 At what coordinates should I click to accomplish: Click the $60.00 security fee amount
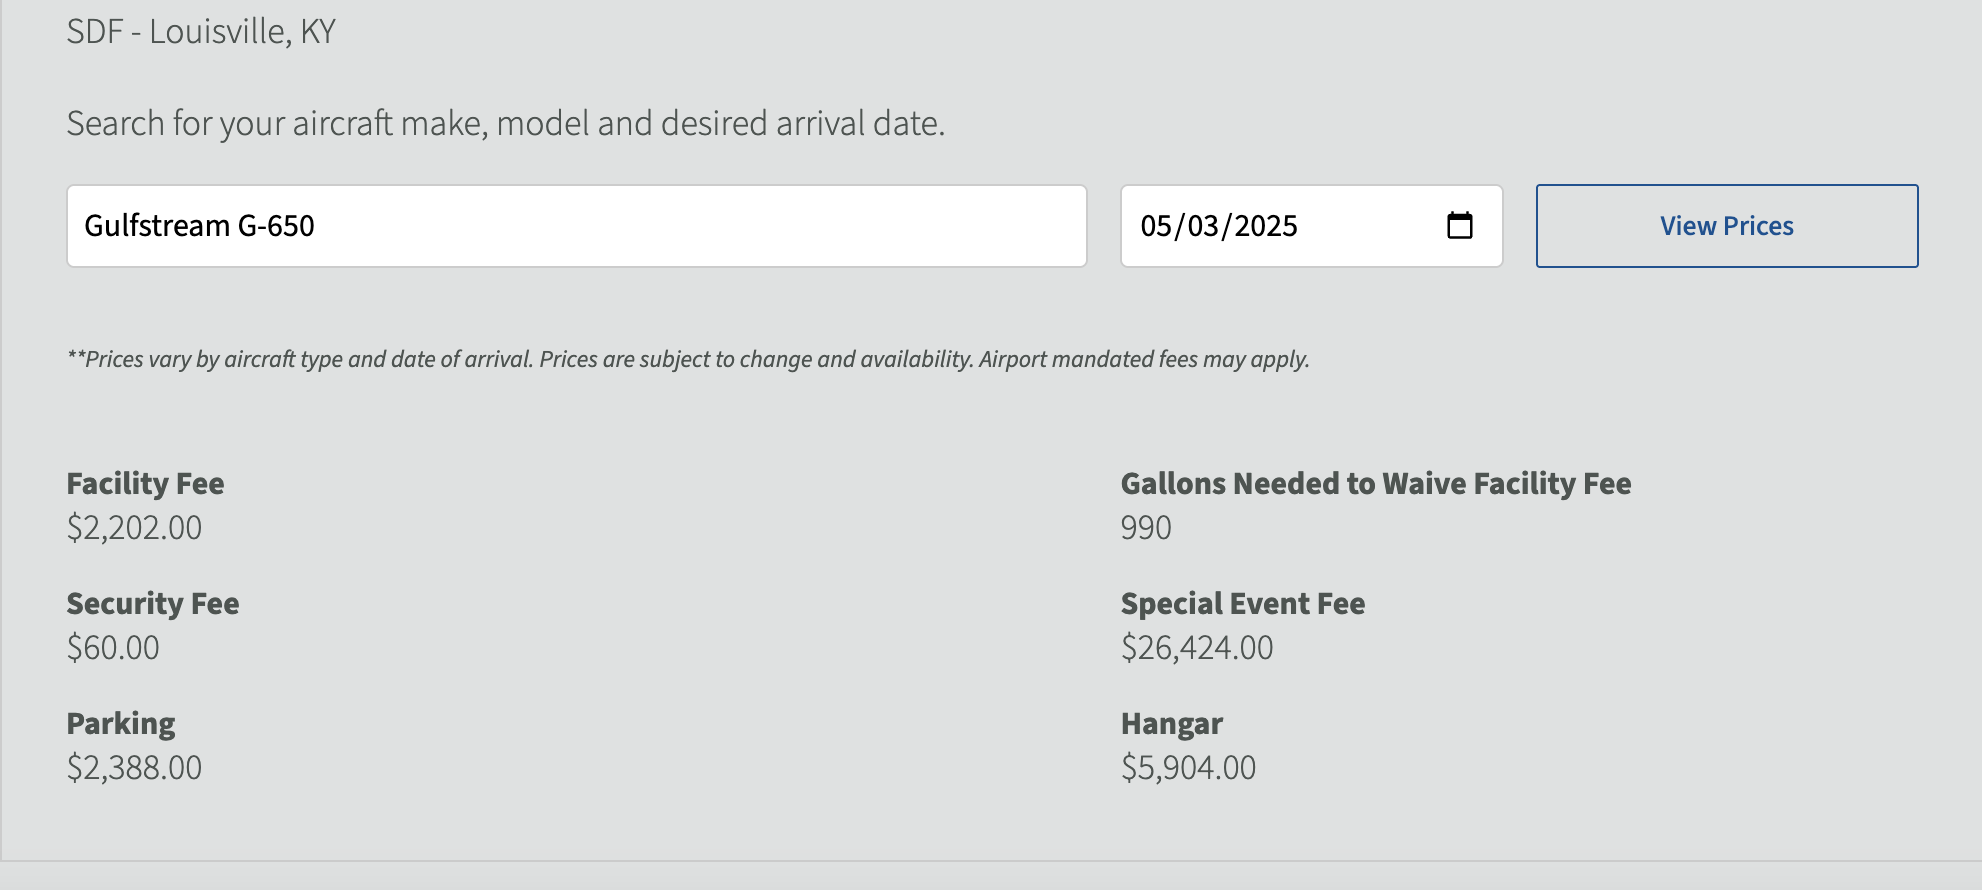[110, 648]
